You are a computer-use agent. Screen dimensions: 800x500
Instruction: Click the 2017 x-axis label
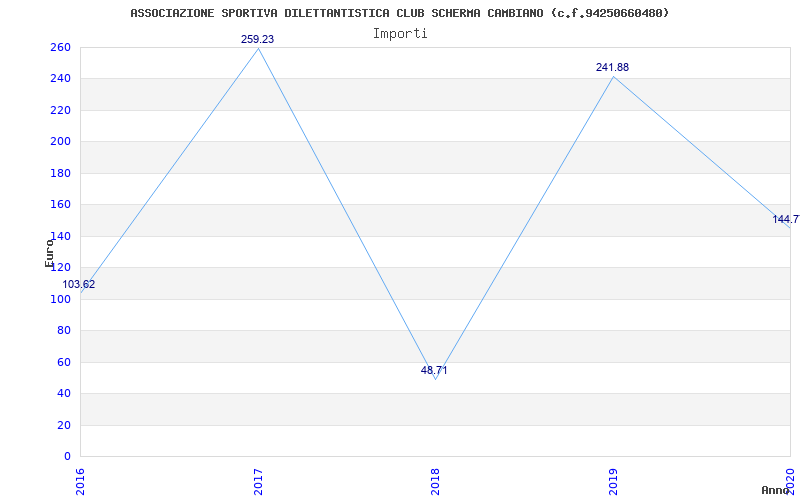(x=258, y=482)
